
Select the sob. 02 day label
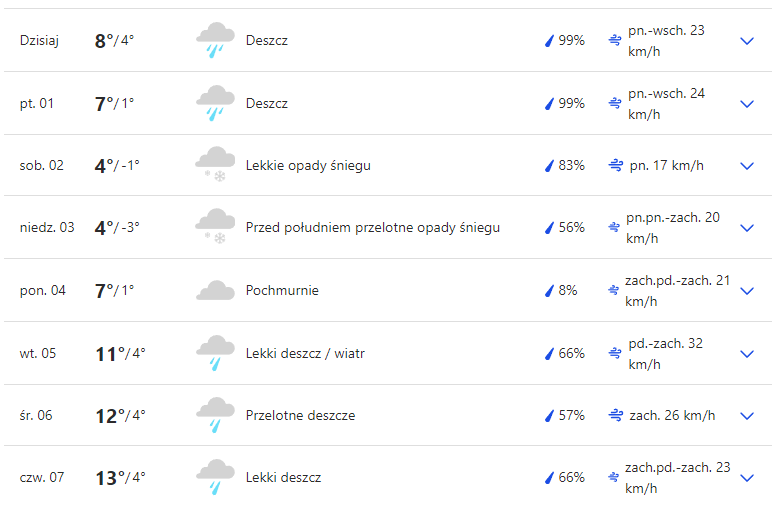(42, 165)
